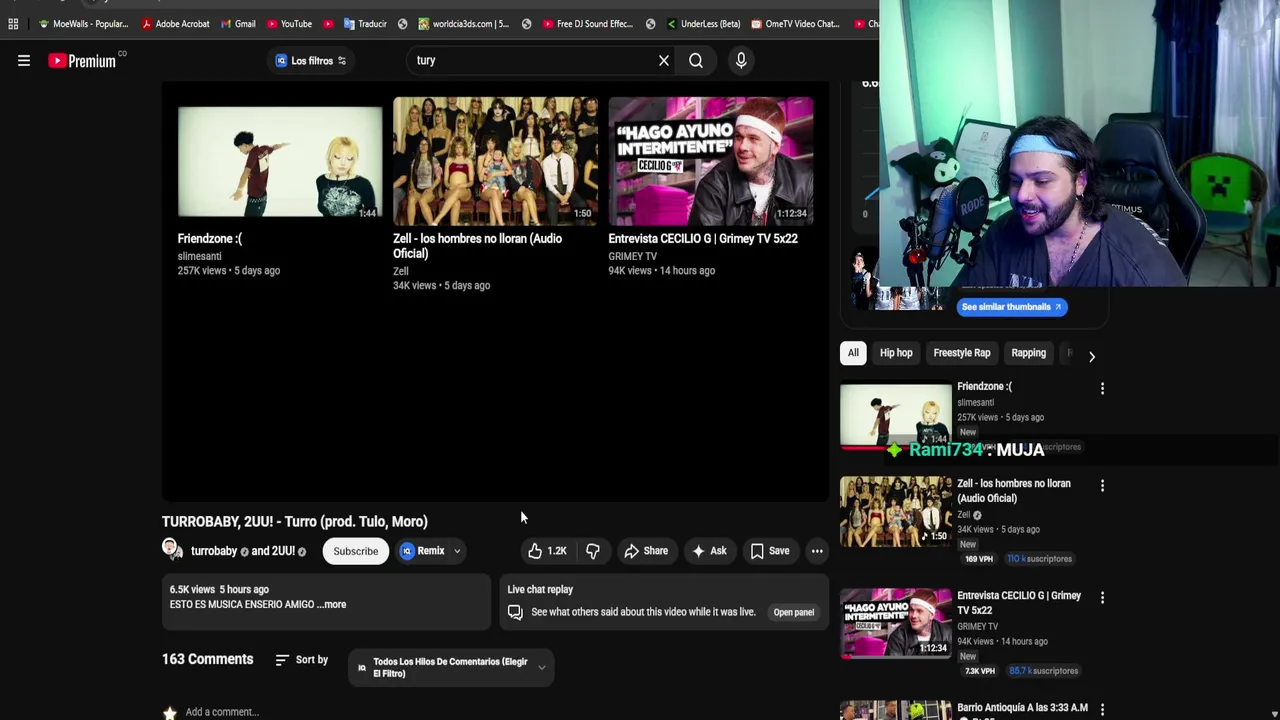
Task: Open the Los filtros filter button
Action: pyautogui.click(x=311, y=61)
